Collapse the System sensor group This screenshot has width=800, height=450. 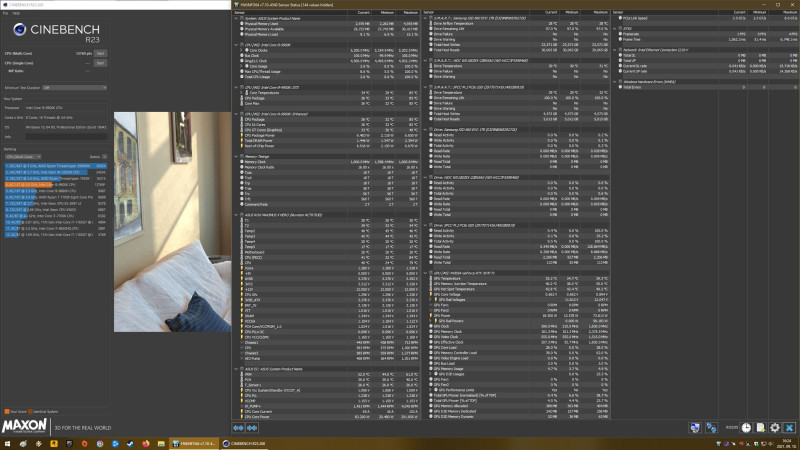pyautogui.click(x=236, y=18)
